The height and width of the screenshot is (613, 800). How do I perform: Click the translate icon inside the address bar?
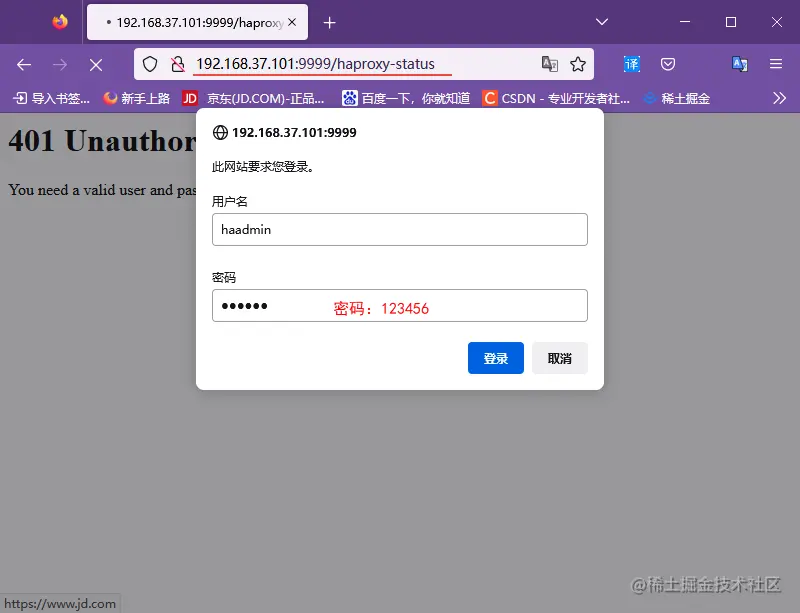click(x=550, y=63)
